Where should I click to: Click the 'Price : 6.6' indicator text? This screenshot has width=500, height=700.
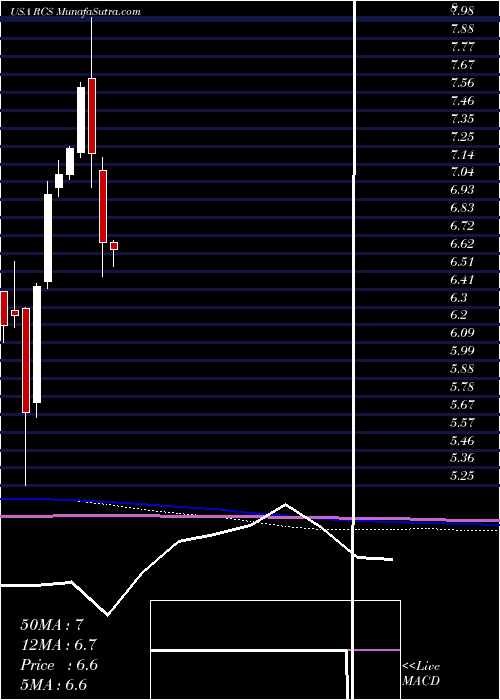(x=59, y=665)
